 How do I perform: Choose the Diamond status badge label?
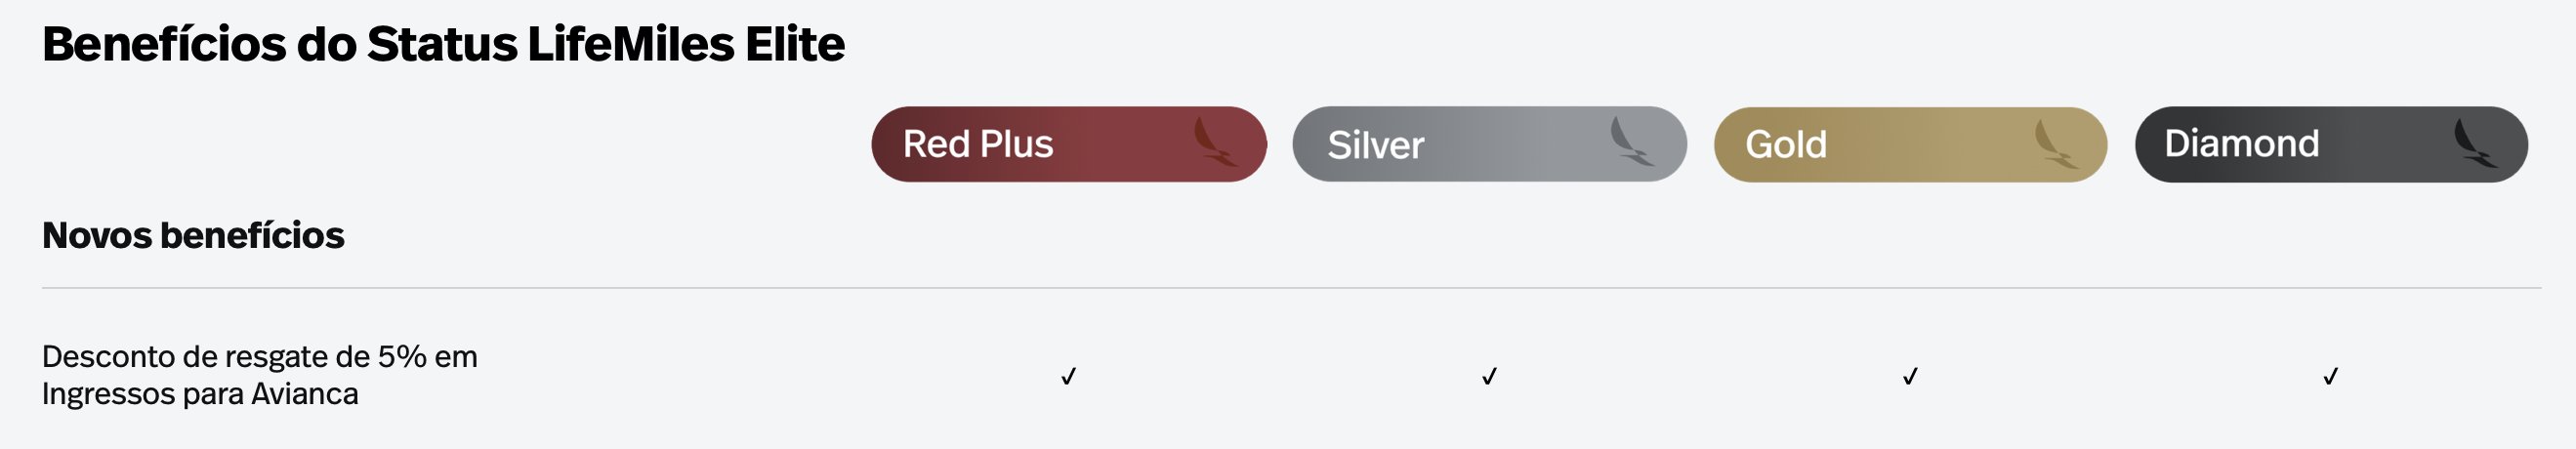click(x=2241, y=144)
